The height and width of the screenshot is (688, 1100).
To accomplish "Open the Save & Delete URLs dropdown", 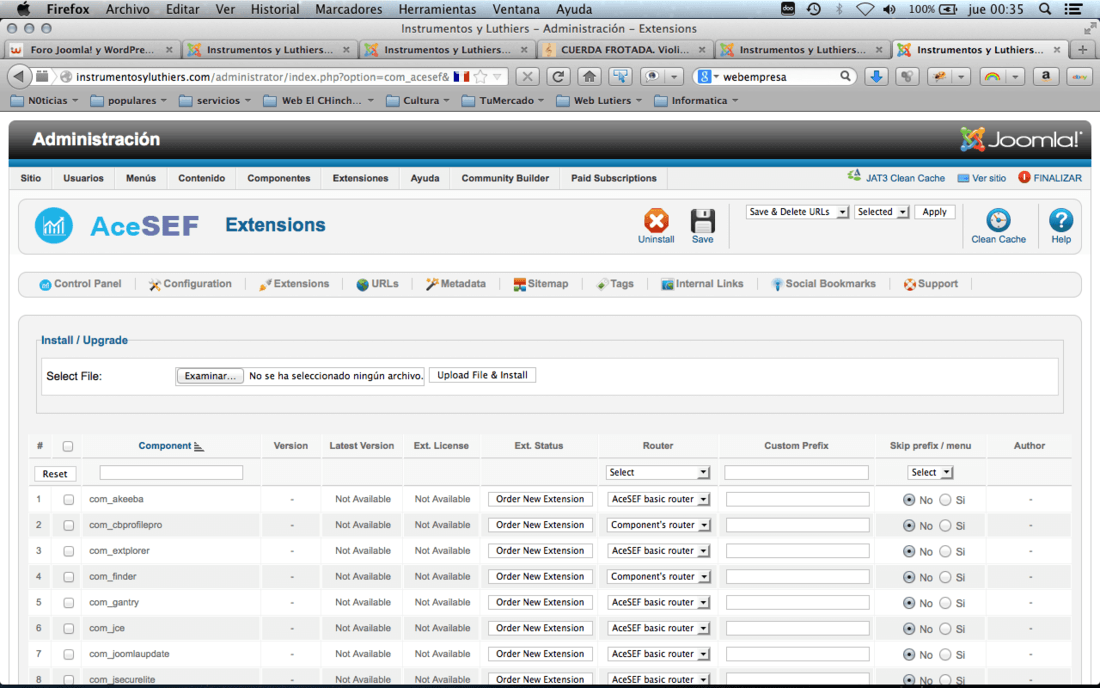I will [798, 212].
